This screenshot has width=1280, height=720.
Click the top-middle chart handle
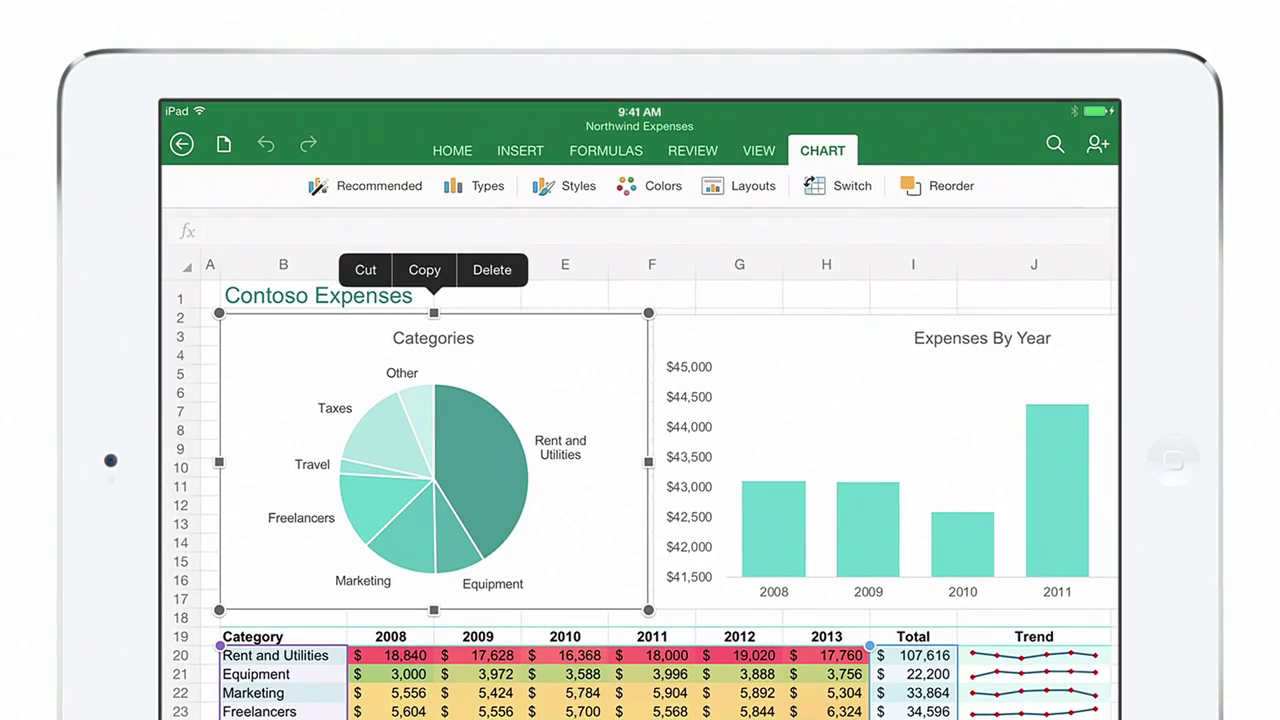pyautogui.click(x=434, y=313)
